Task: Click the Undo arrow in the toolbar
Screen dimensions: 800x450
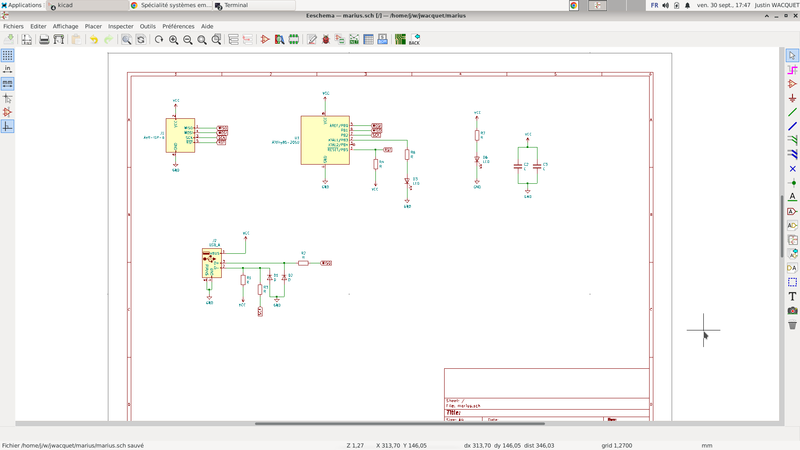Action: click(x=94, y=40)
